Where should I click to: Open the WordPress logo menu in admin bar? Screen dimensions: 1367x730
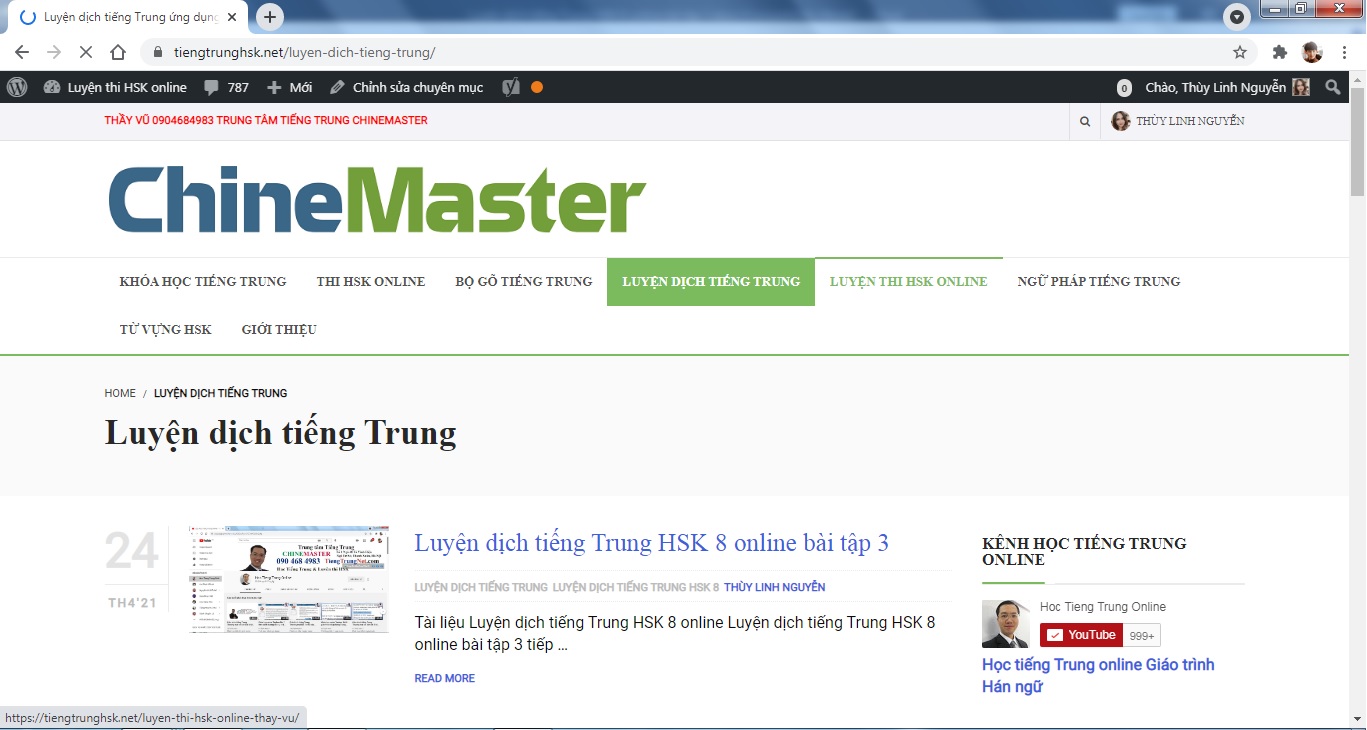(17, 87)
